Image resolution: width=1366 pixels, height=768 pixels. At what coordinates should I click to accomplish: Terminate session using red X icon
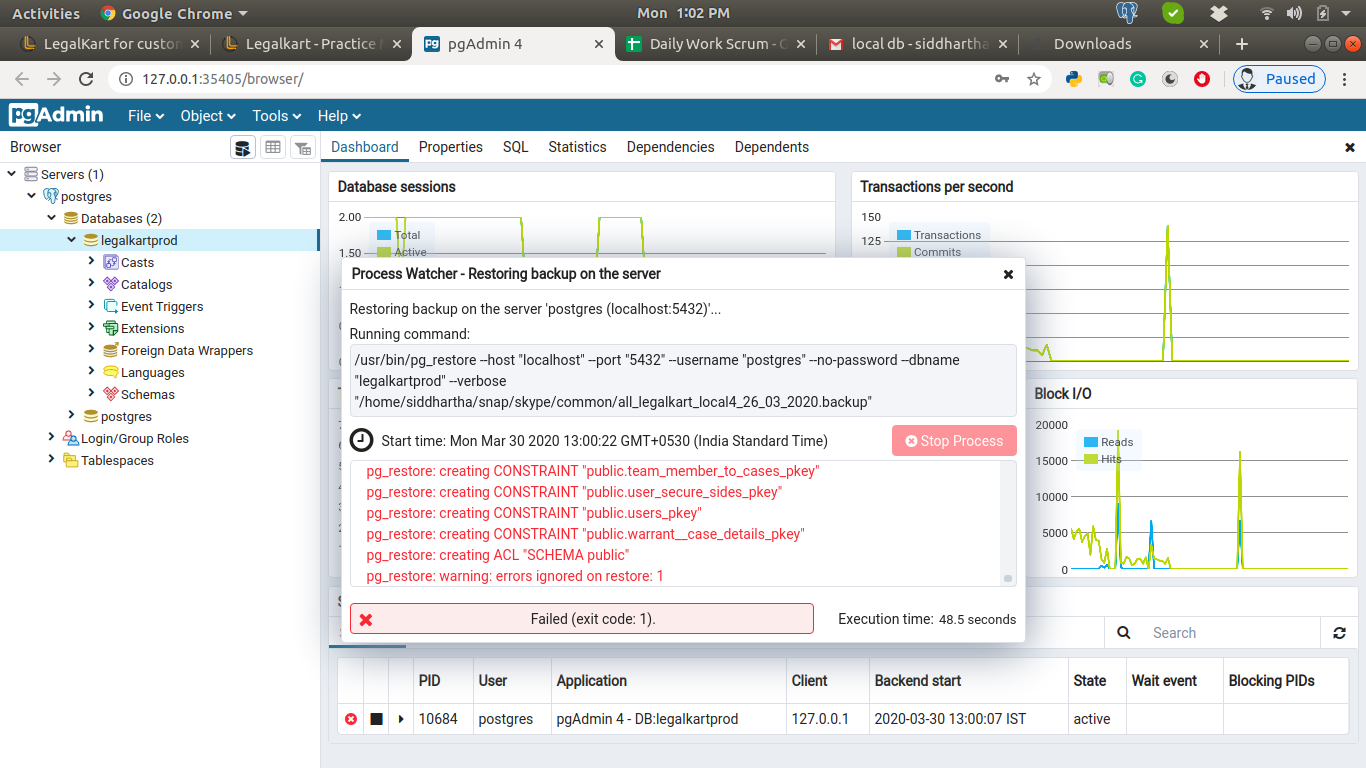click(x=351, y=719)
